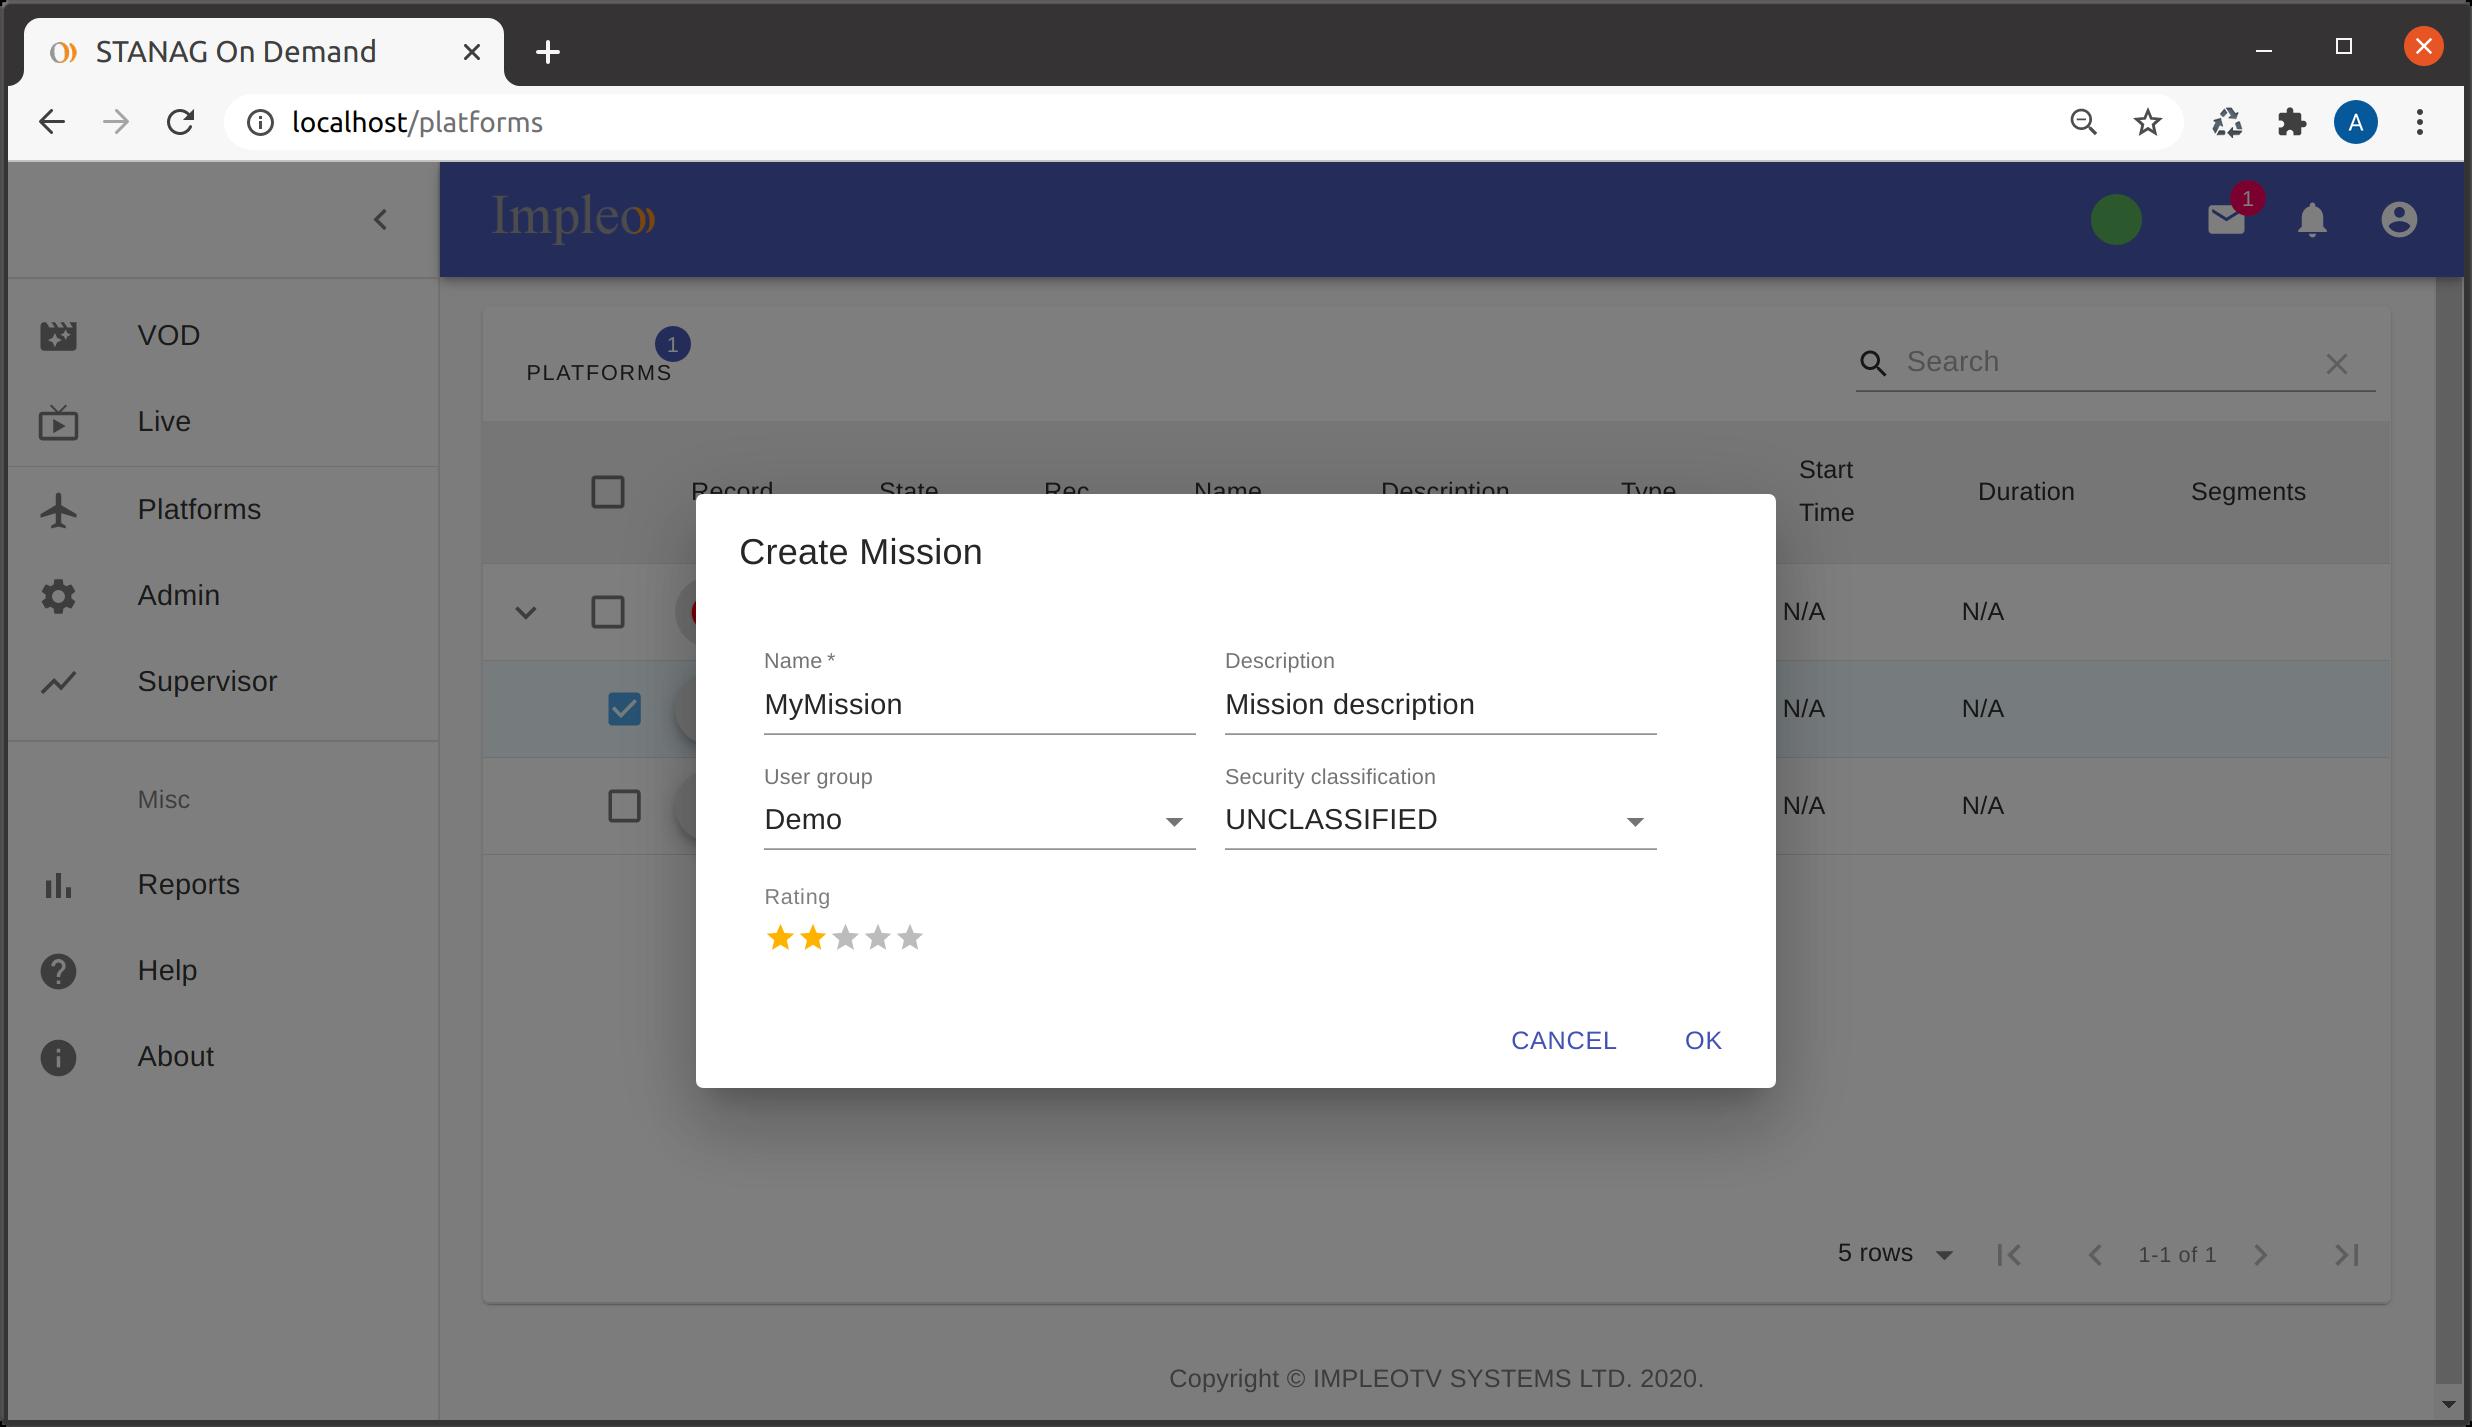Viewport: 2472px width, 1427px height.
Task: Click the CANCEL button to dismiss dialog
Action: pos(1564,1040)
